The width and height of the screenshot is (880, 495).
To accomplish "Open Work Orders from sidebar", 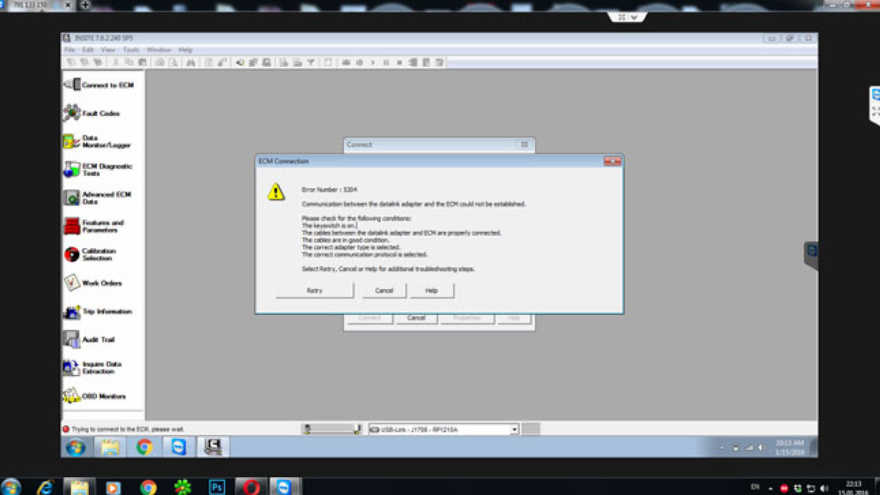I will (x=100, y=283).
